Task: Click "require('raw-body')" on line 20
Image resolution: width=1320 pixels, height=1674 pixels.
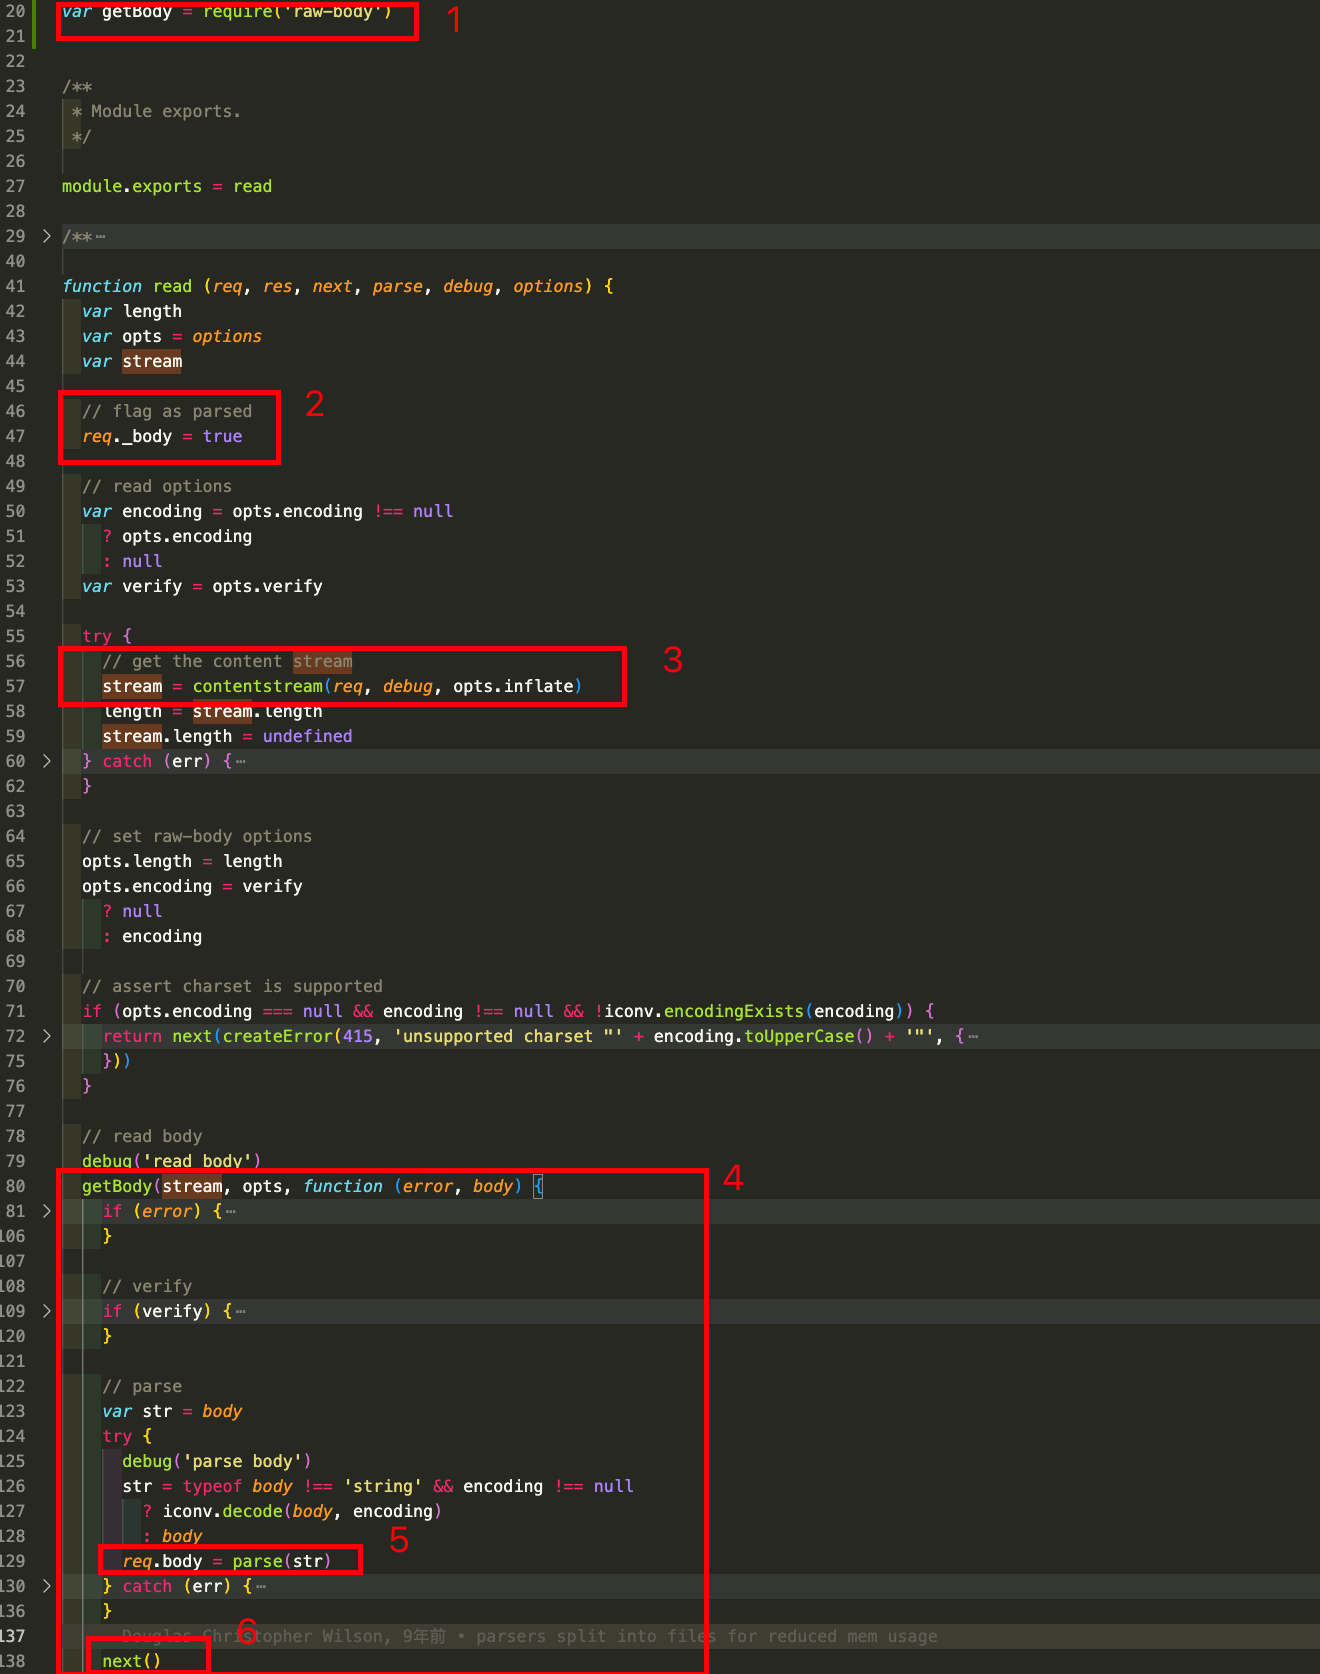Action: coord(297,11)
